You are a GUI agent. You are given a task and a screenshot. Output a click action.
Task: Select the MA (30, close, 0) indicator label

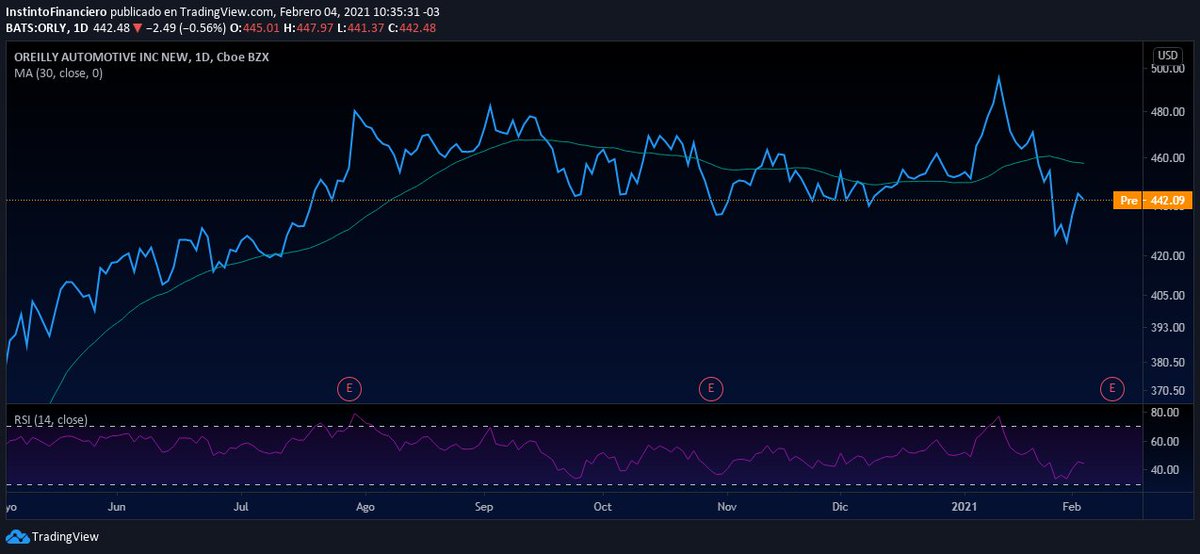pos(58,73)
